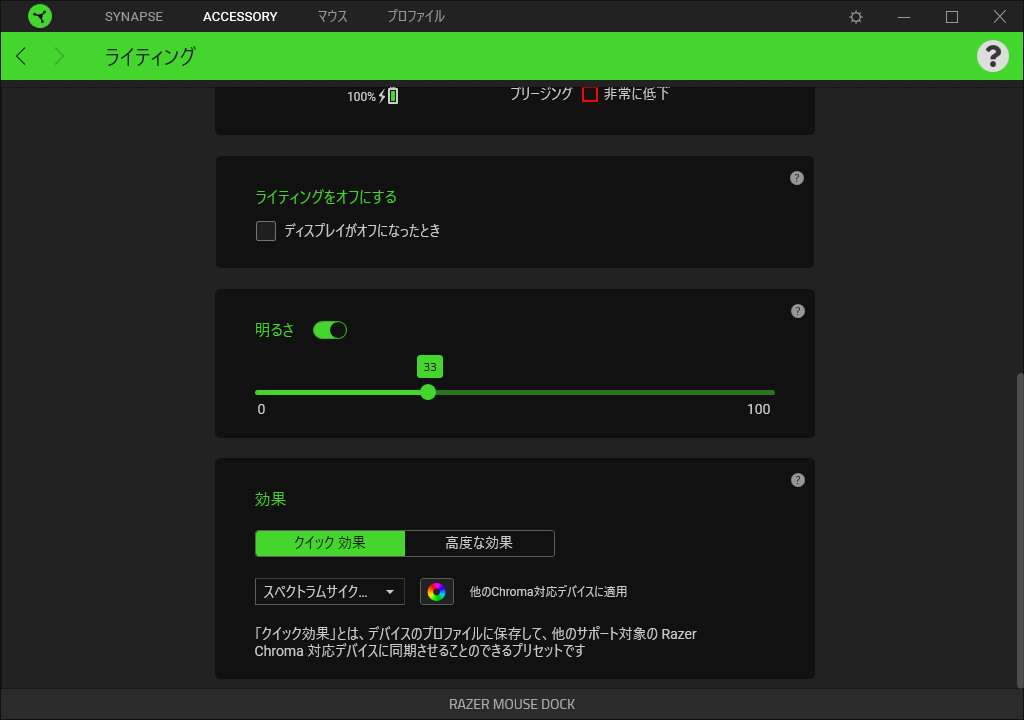Open the プロファイル tab
Image resolution: width=1024 pixels, height=720 pixels.
coord(416,16)
